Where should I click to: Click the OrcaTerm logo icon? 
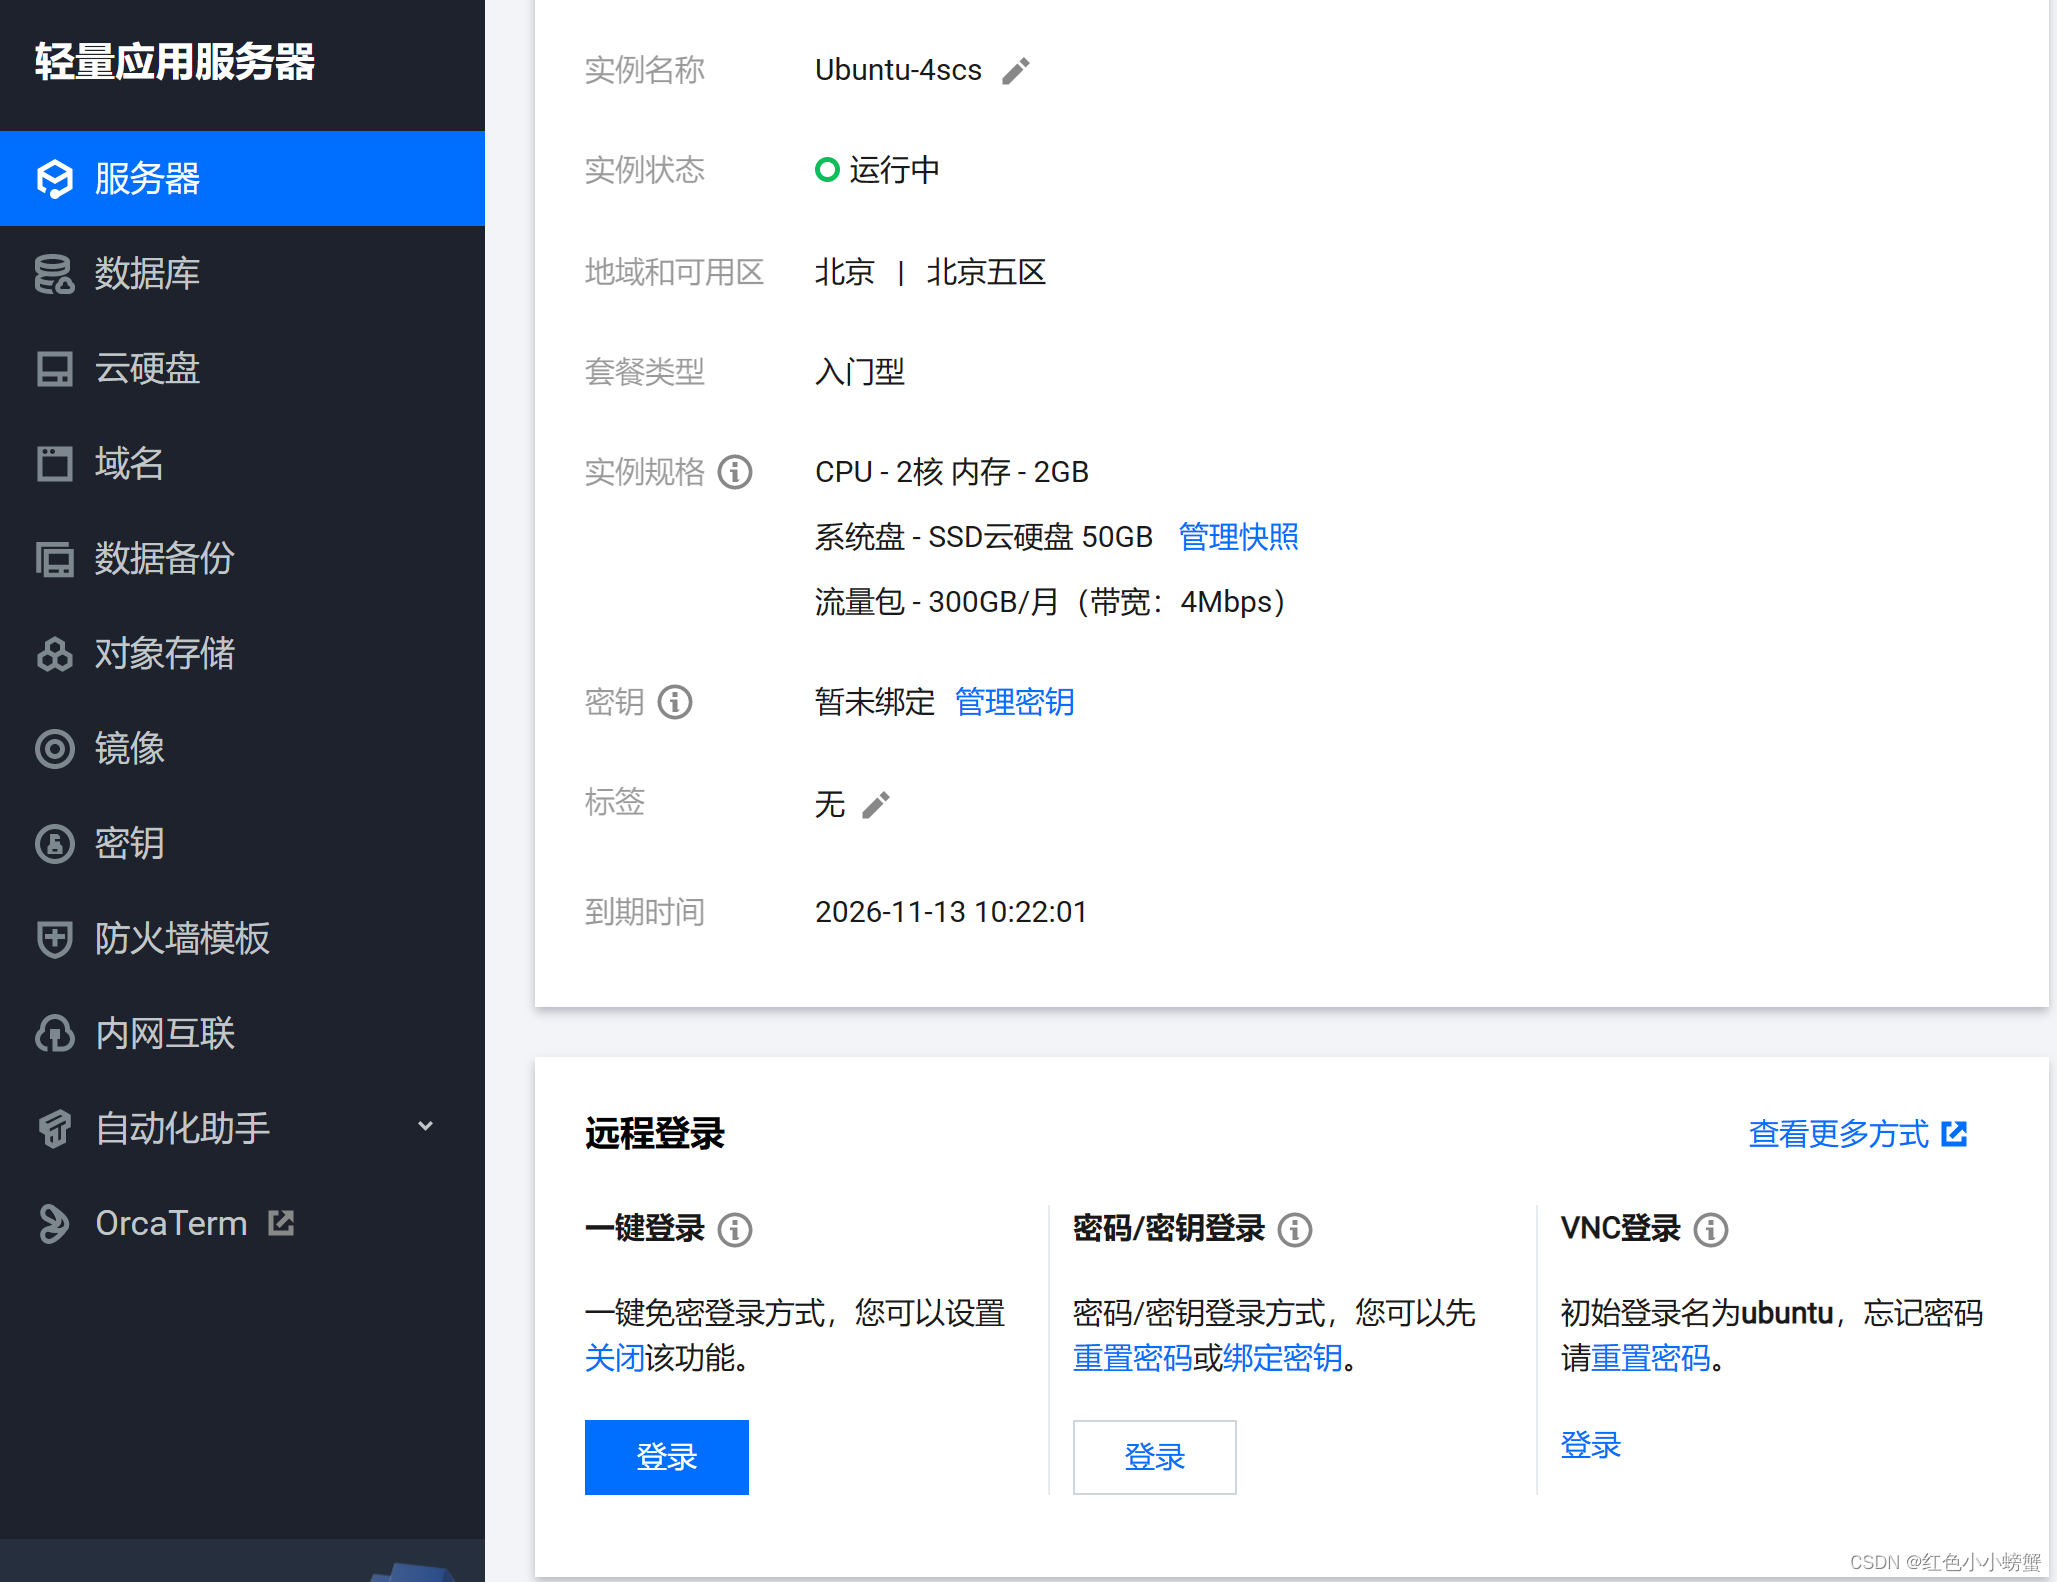click(55, 1224)
